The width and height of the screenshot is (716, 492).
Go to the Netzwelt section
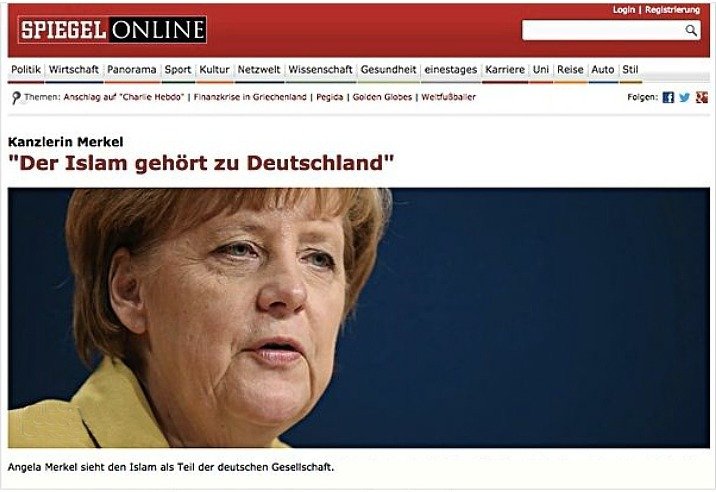click(259, 70)
